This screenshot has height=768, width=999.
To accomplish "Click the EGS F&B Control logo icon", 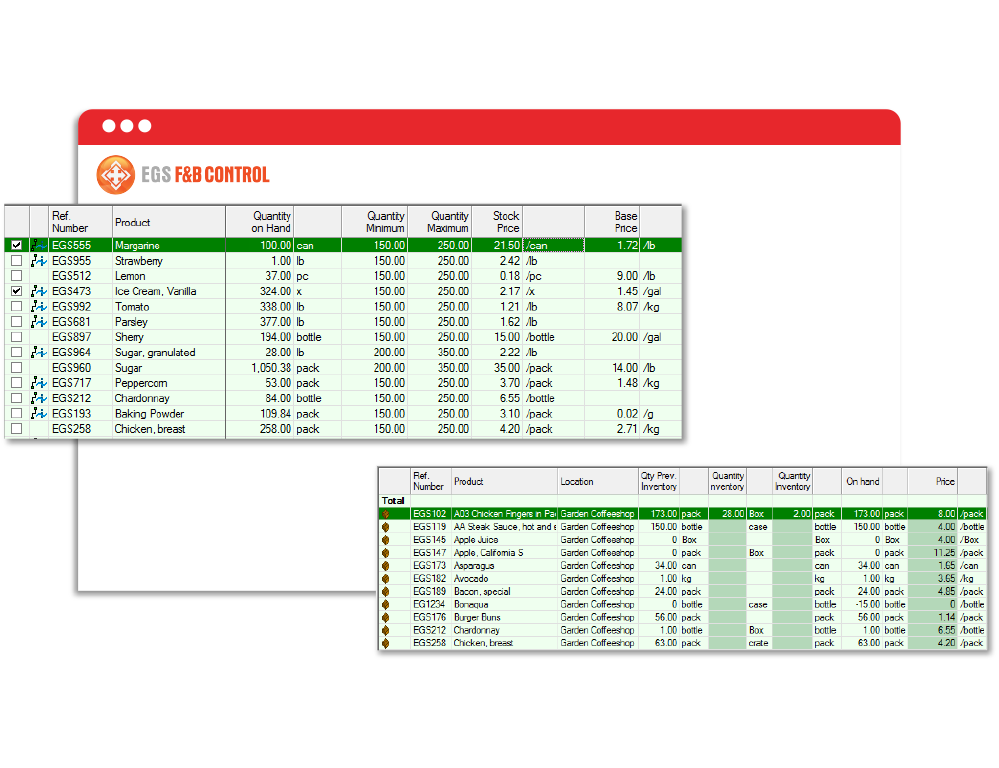I will pos(115,175).
